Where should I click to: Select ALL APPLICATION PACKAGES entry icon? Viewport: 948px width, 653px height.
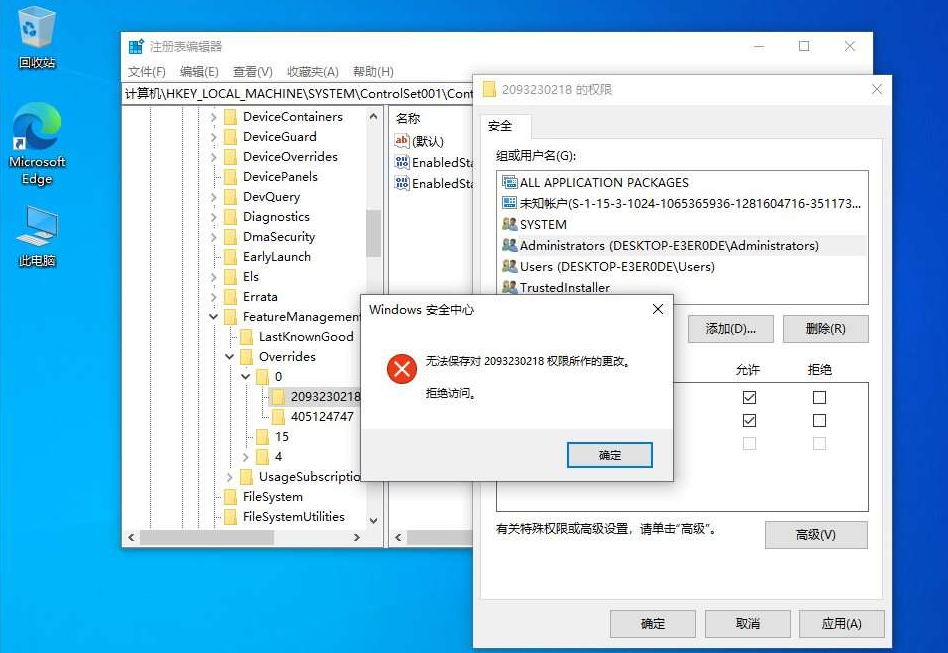[x=510, y=183]
